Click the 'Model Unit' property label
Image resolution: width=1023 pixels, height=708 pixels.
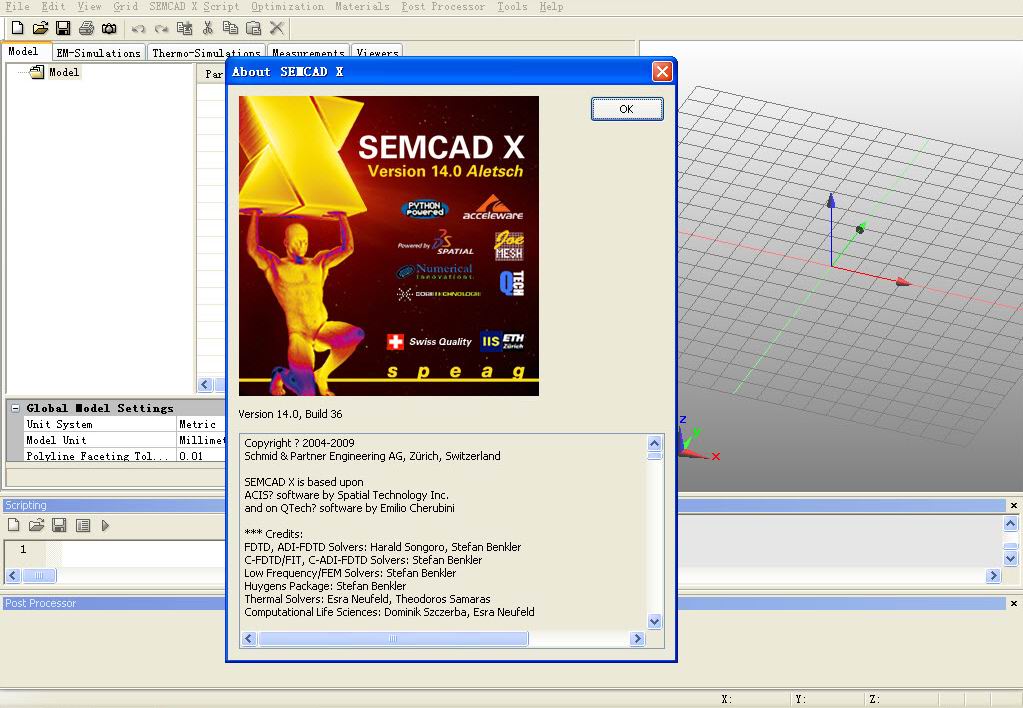56,440
